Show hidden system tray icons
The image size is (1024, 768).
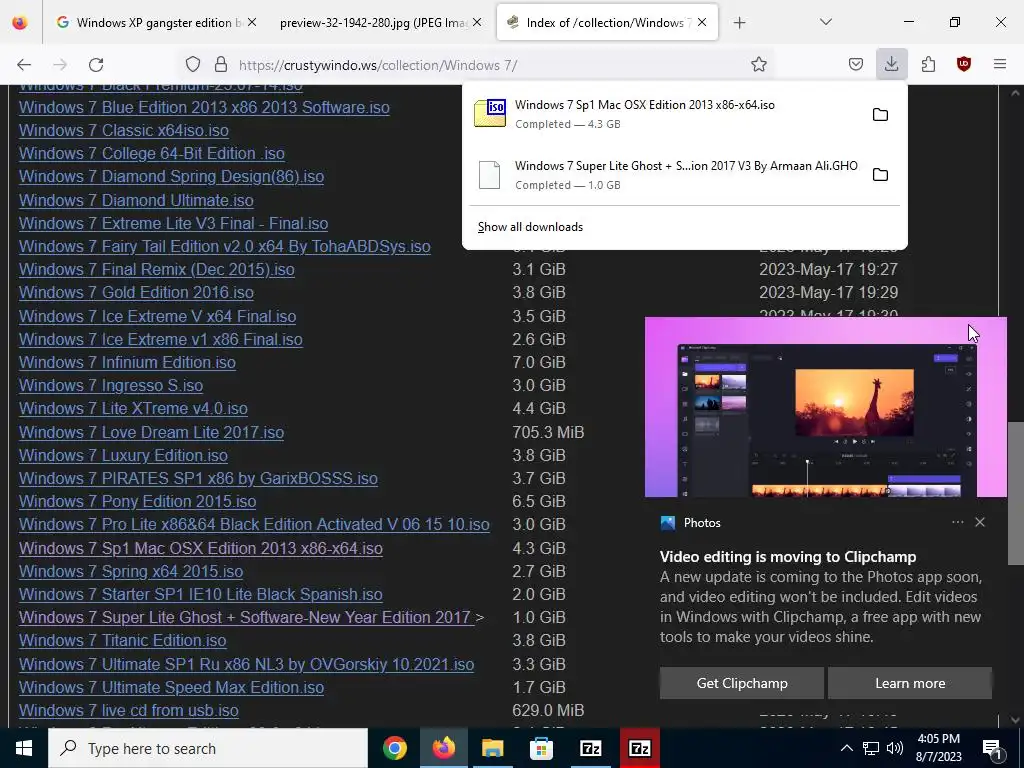[846, 748]
